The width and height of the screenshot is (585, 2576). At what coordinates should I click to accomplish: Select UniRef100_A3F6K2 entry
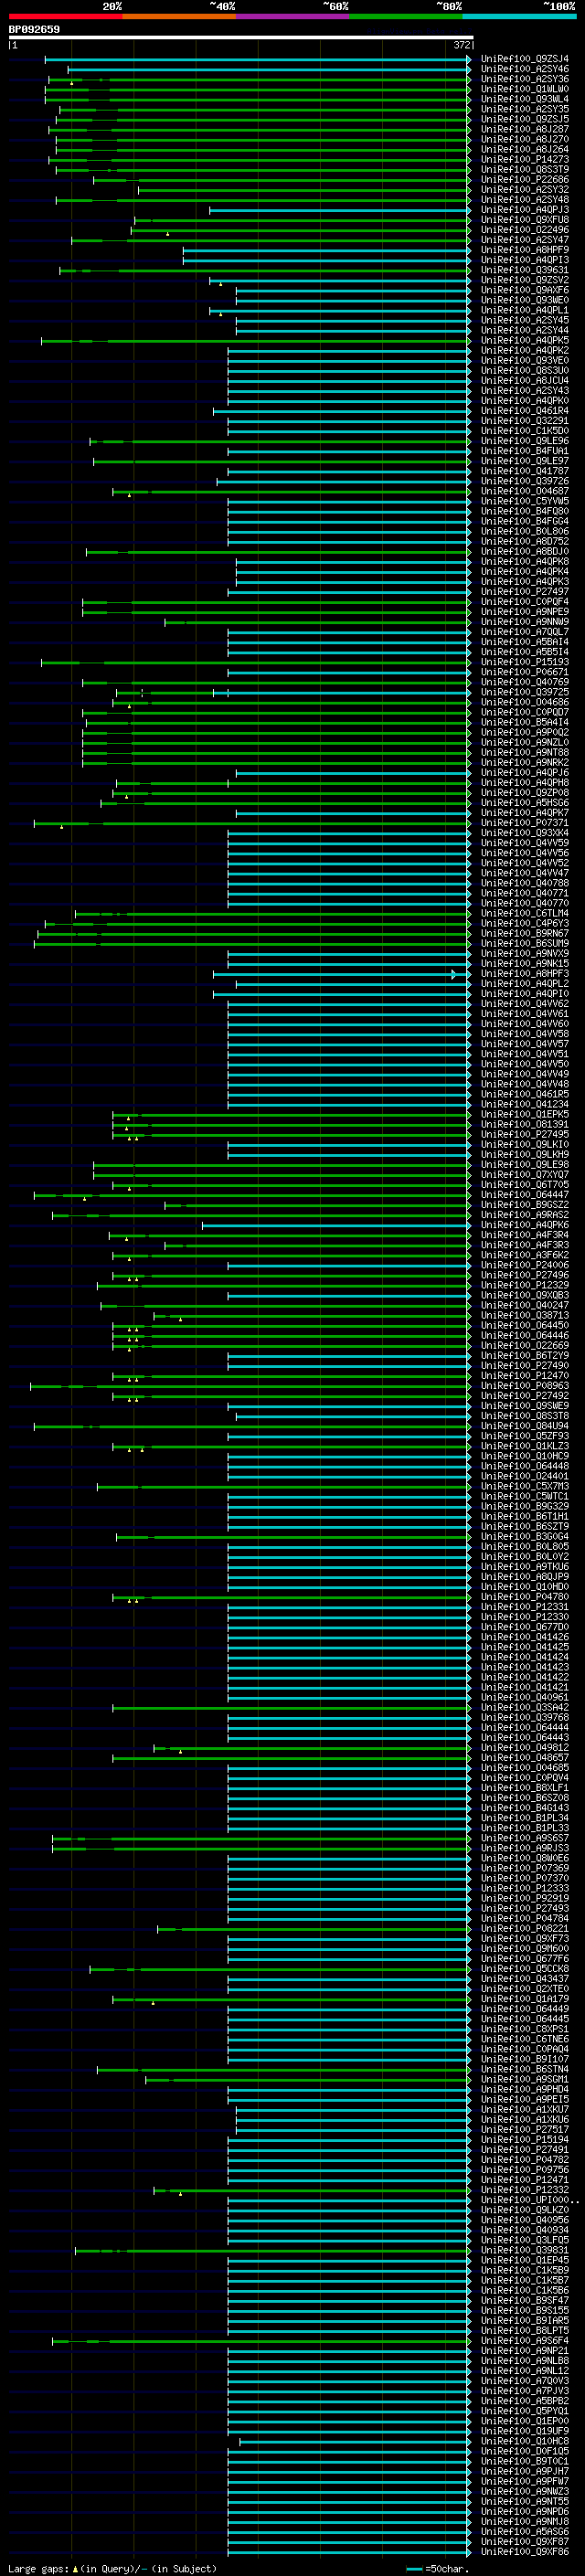pyautogui.click(x=524, y=1255)
